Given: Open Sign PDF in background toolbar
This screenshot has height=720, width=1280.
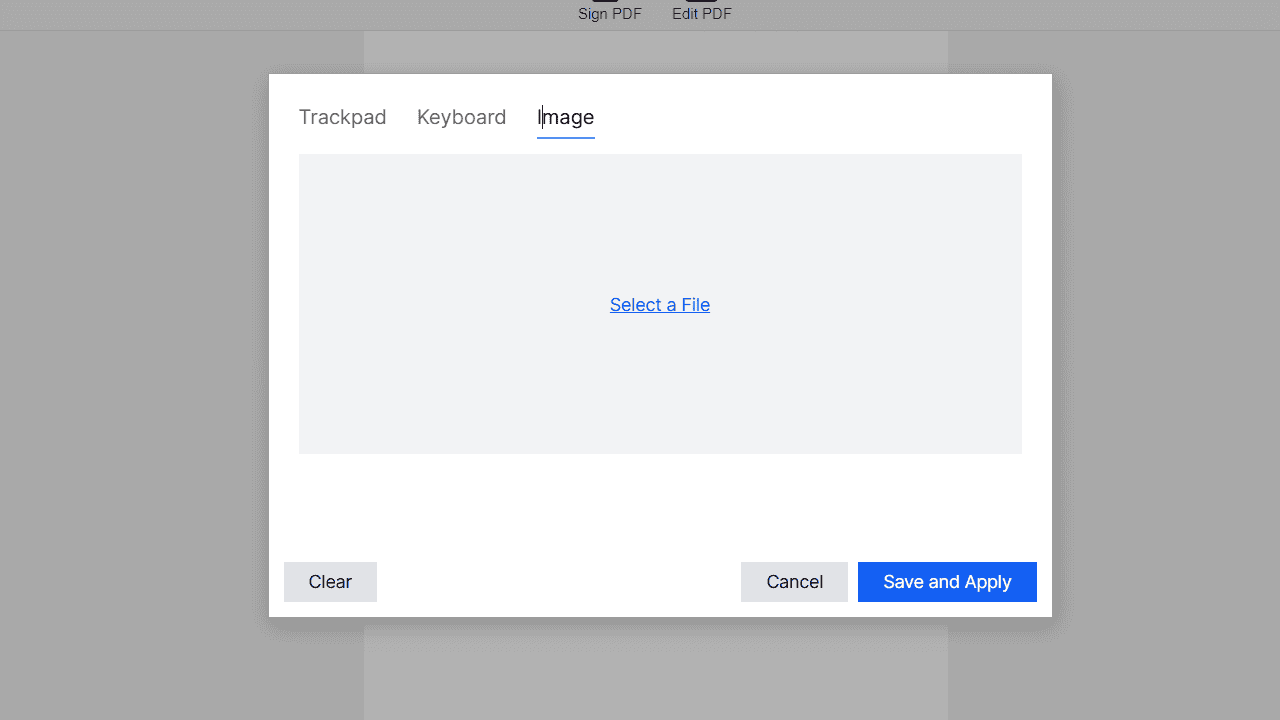Looking at the screenshot, I should pos(610,12).
